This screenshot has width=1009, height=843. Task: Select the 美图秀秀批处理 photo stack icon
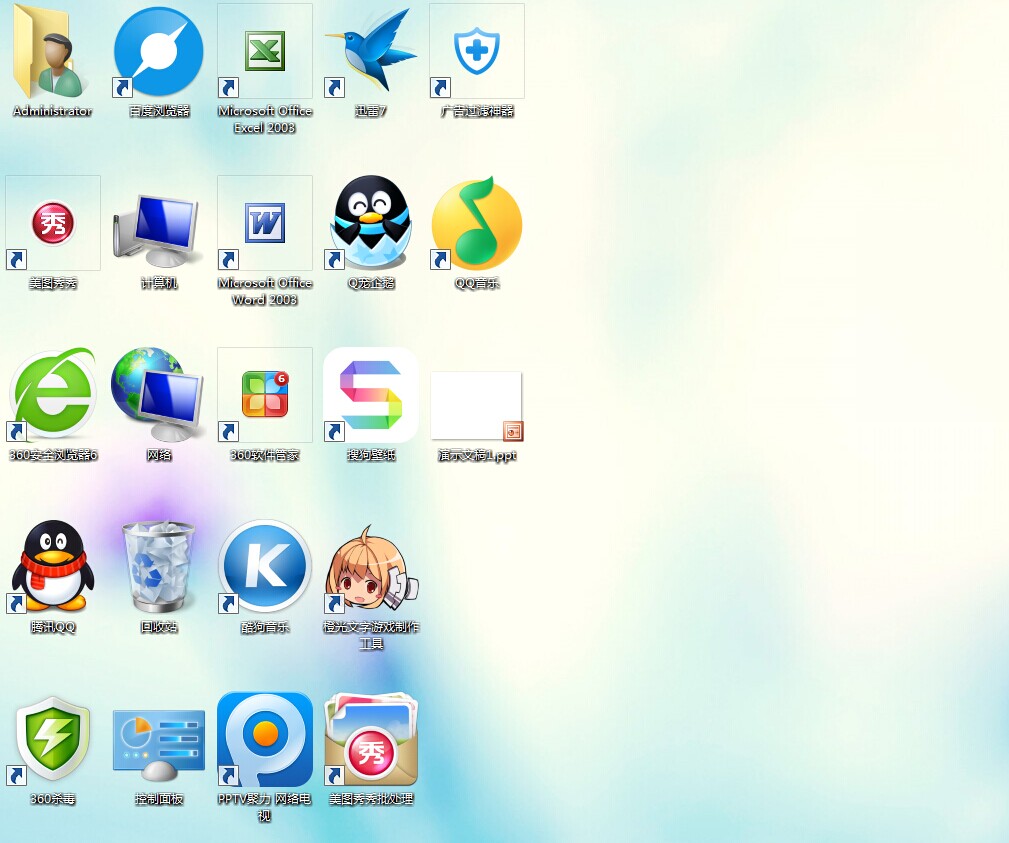pos(371,739)
